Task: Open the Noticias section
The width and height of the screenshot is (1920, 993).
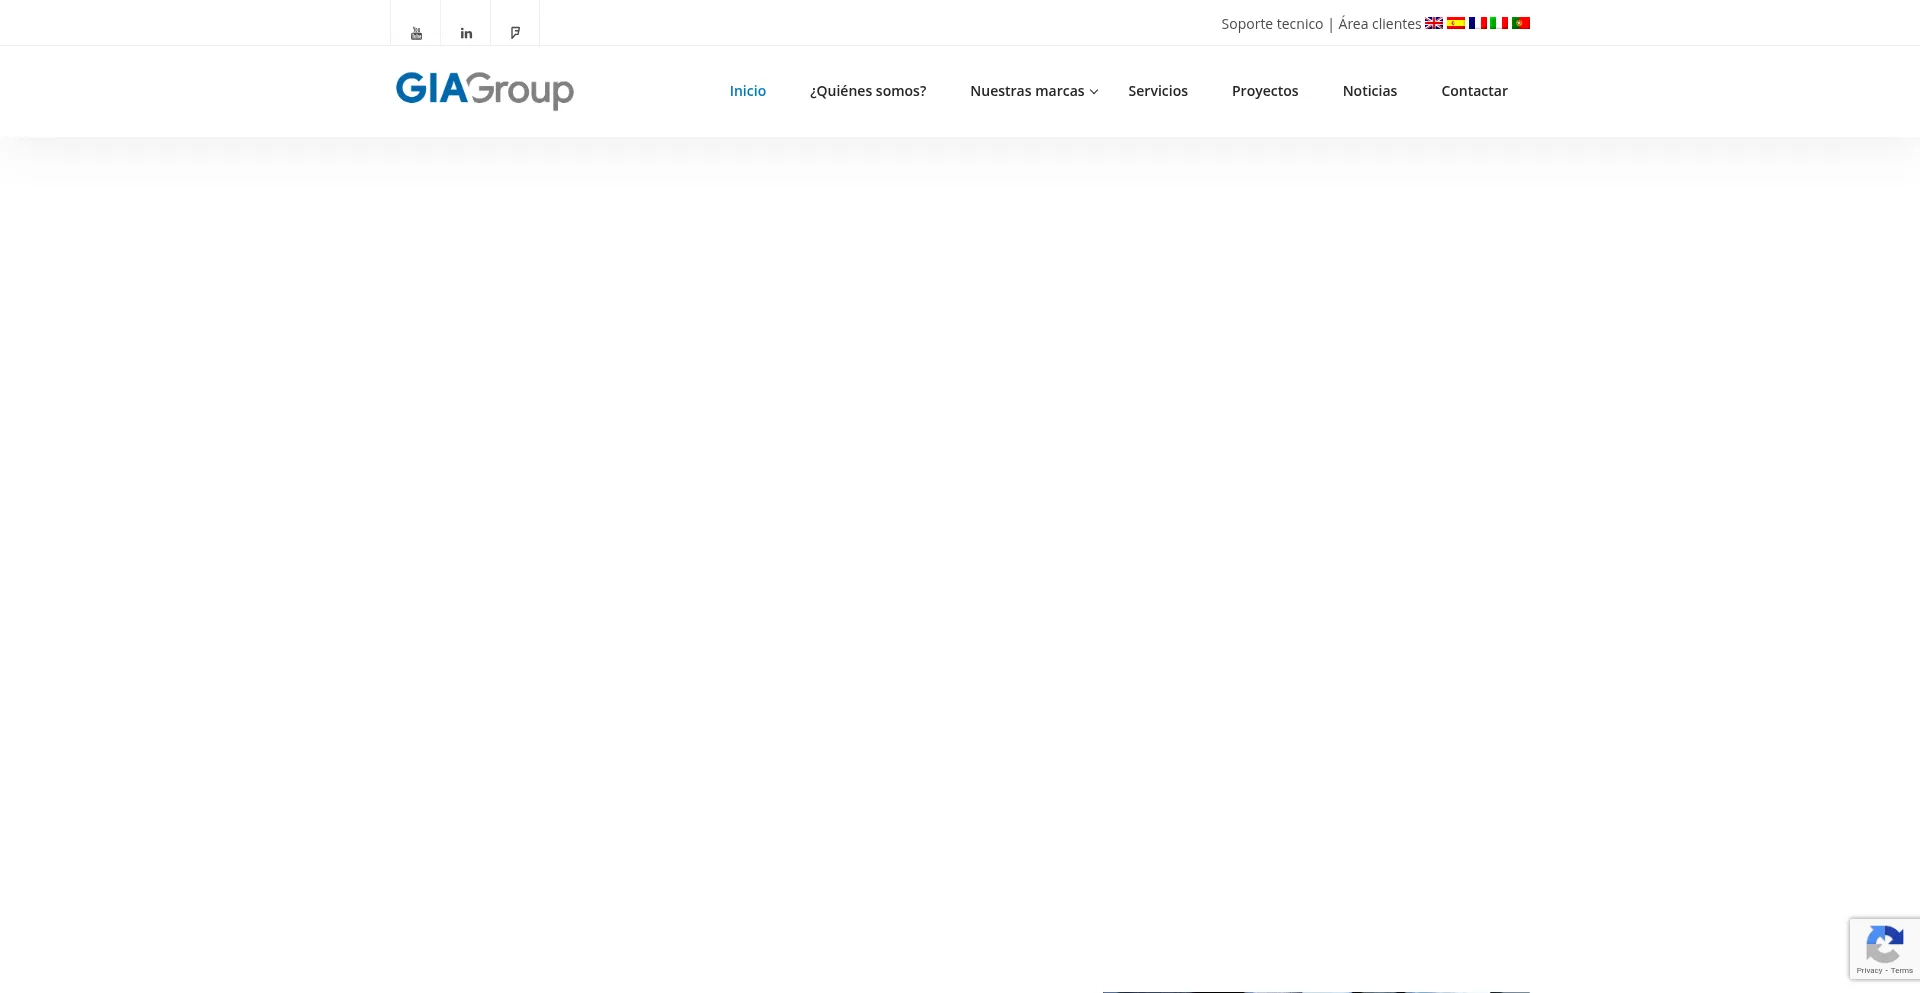Action: (1369, 91)
